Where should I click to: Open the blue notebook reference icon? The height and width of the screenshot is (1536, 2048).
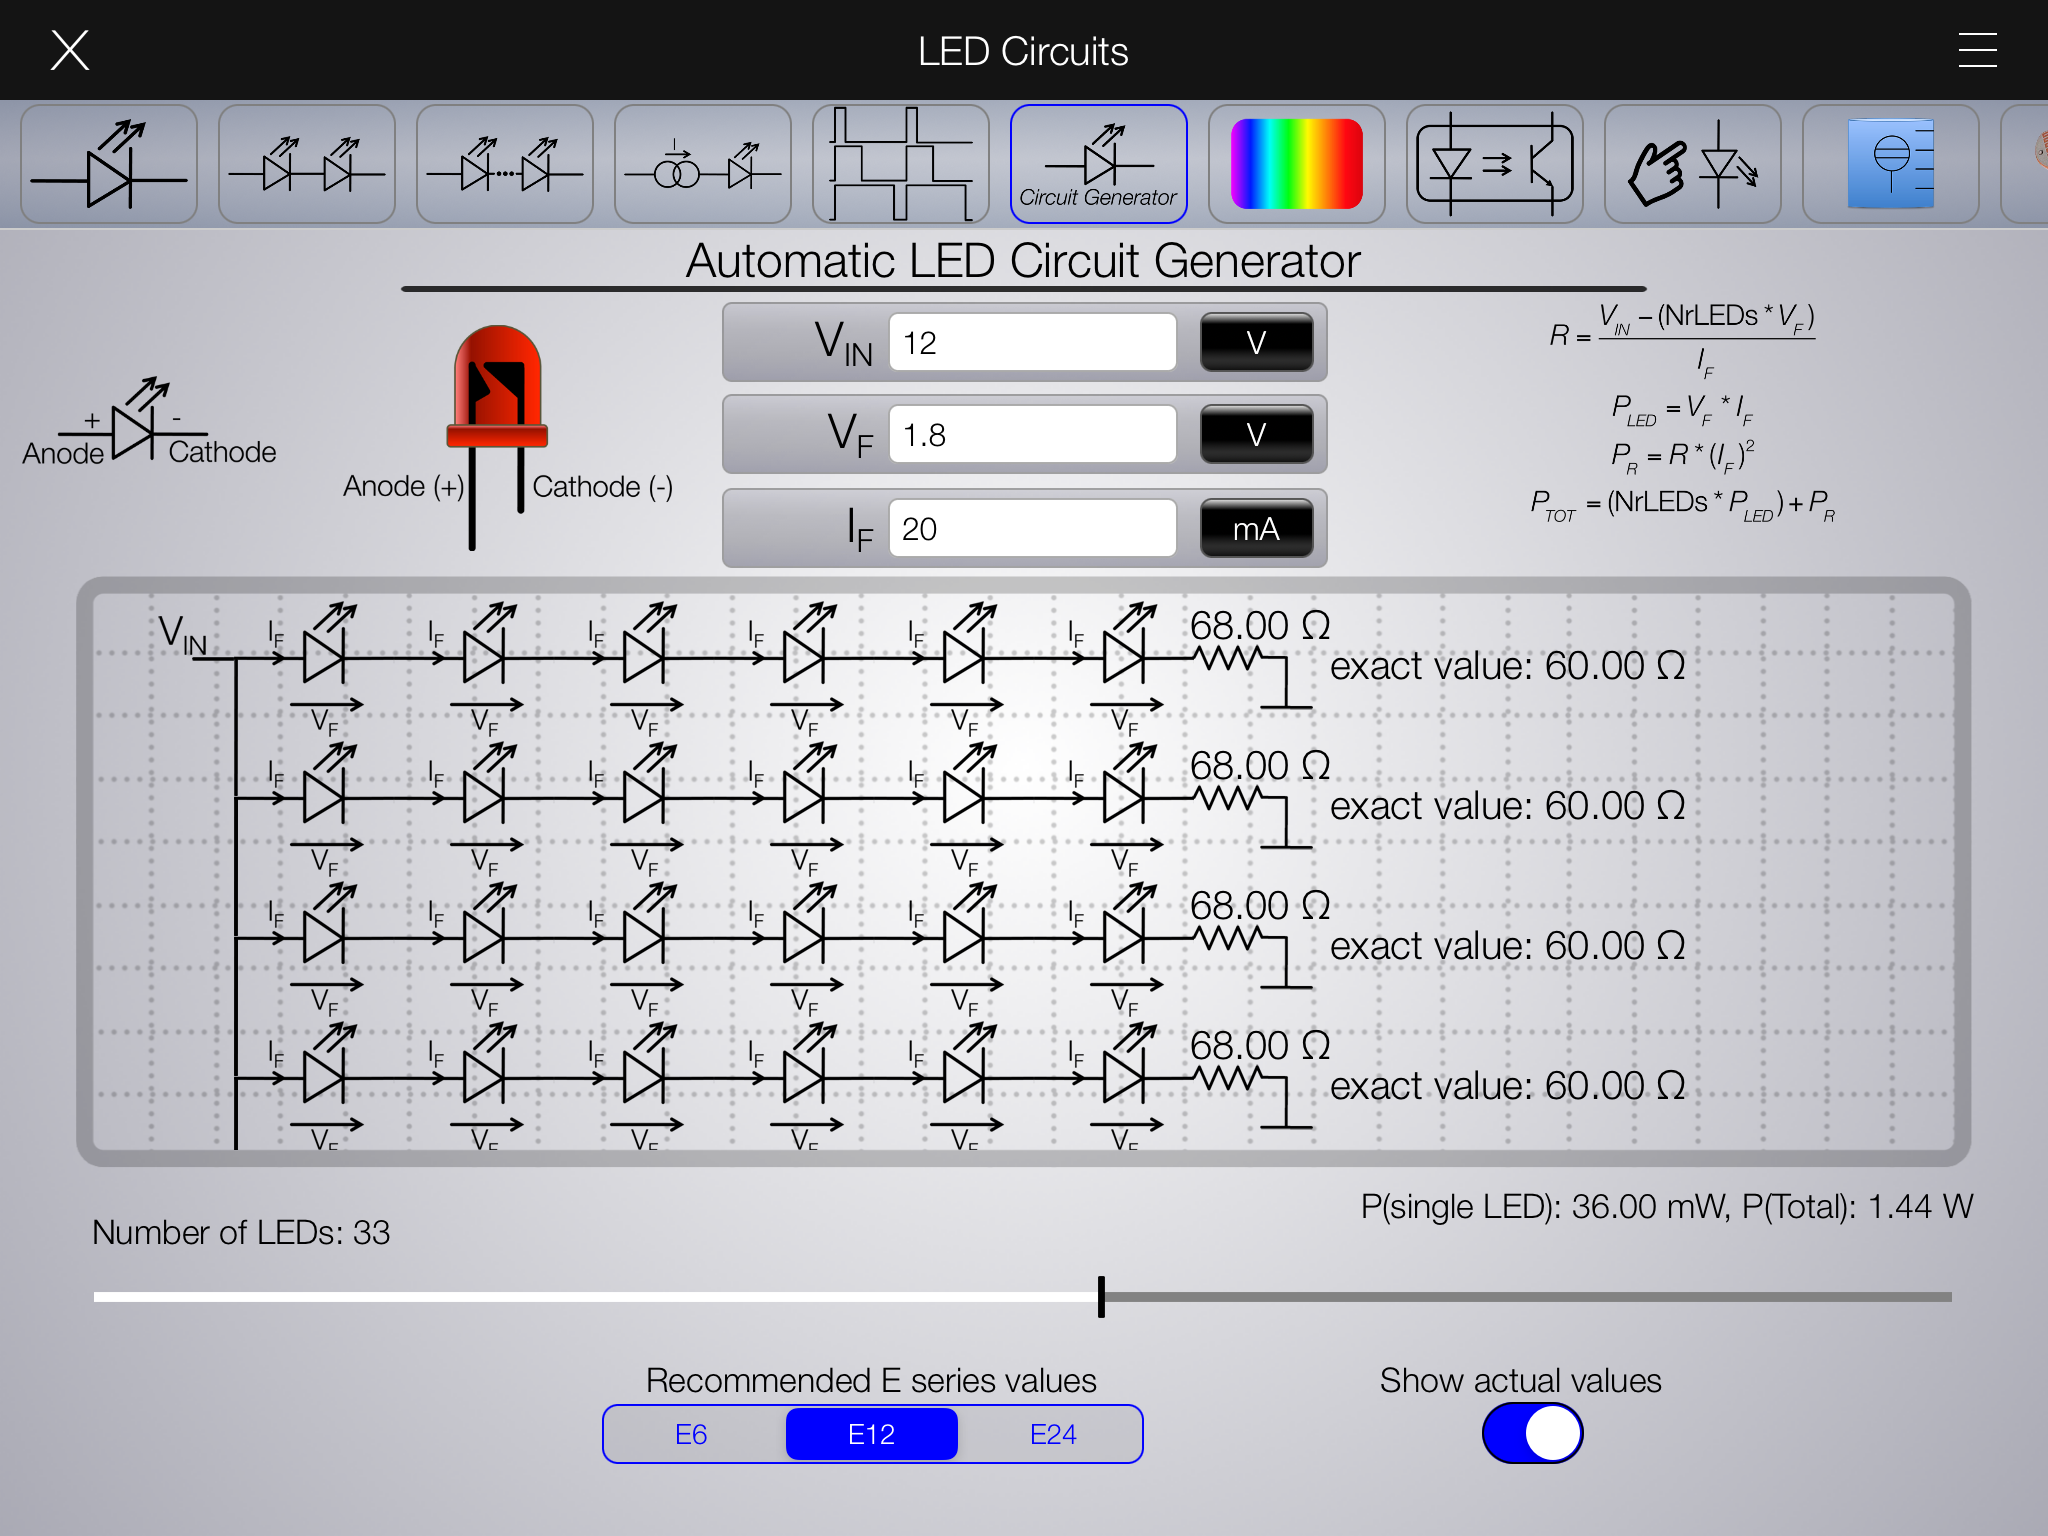click(x=1890, y=165)
